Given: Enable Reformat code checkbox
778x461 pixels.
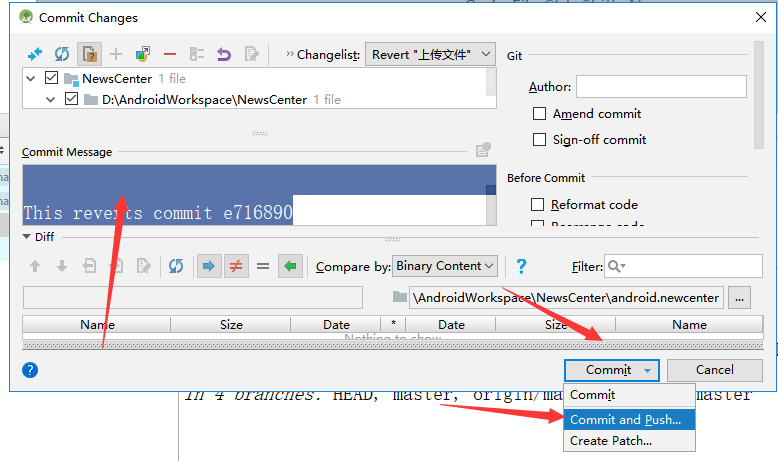Looking at the screenshot, I should tap(537, 204).
